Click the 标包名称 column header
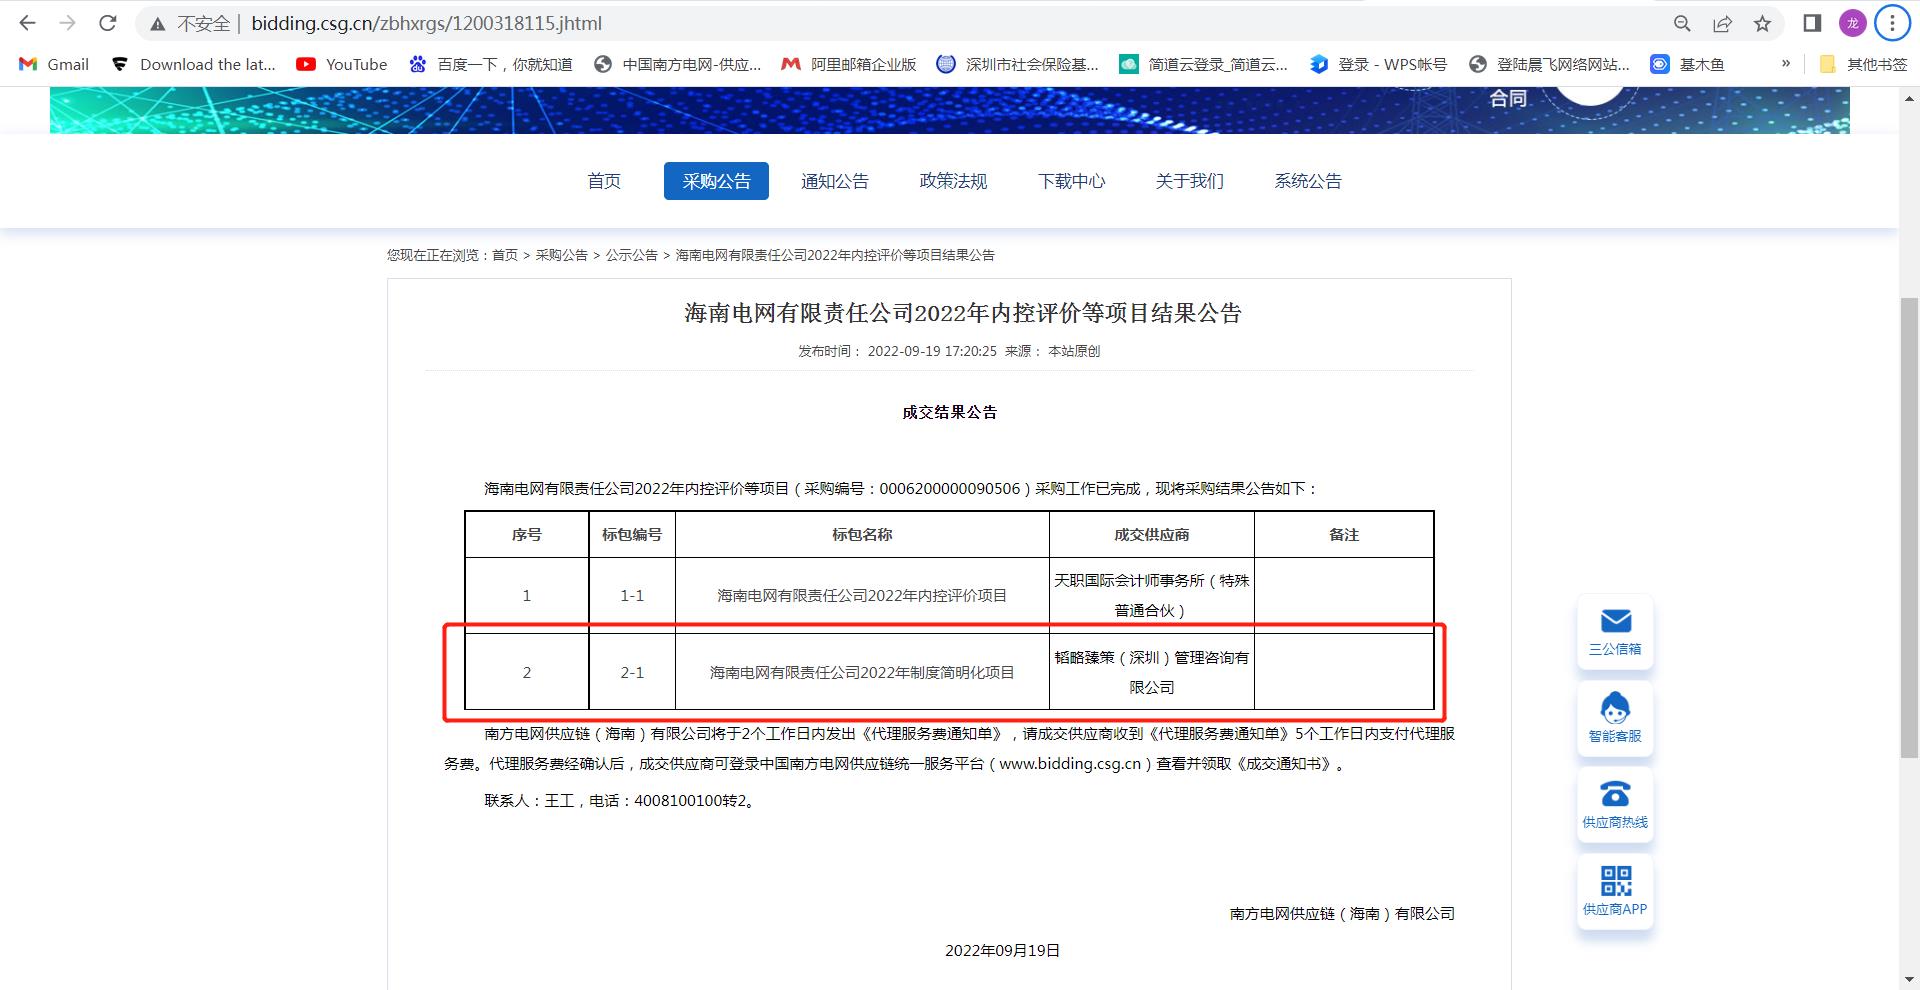The image size is (1920, 990). click(862, 535)
